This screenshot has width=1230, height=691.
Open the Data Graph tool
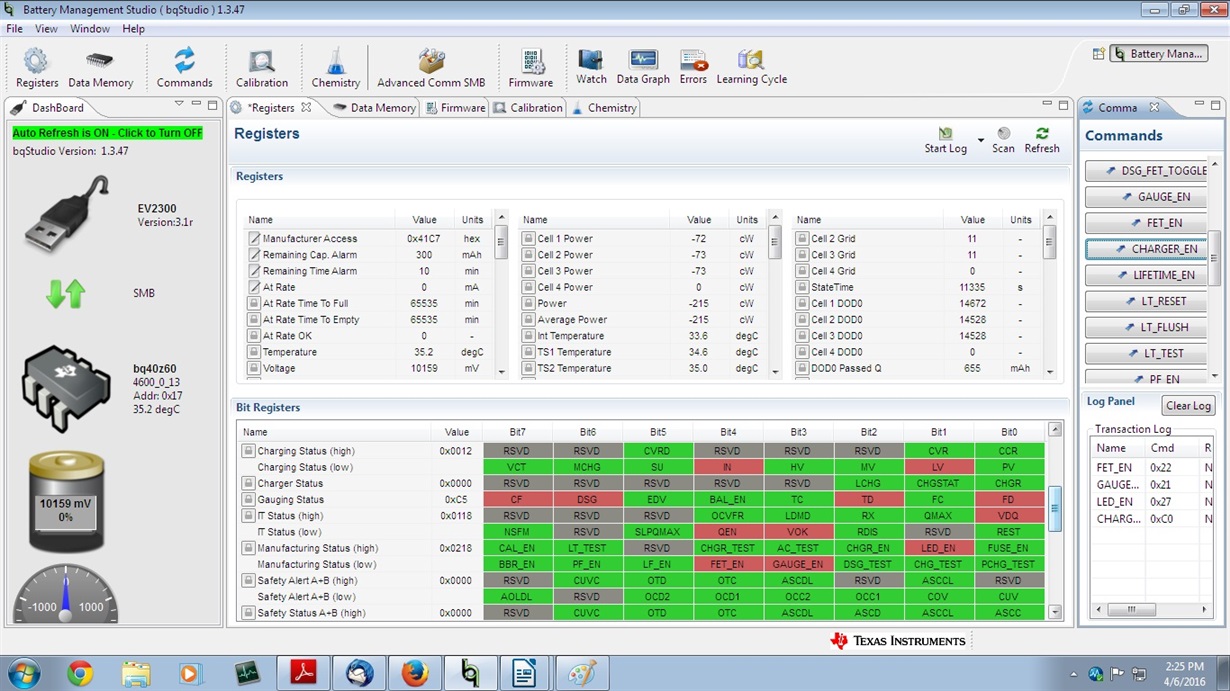point(643,66)
